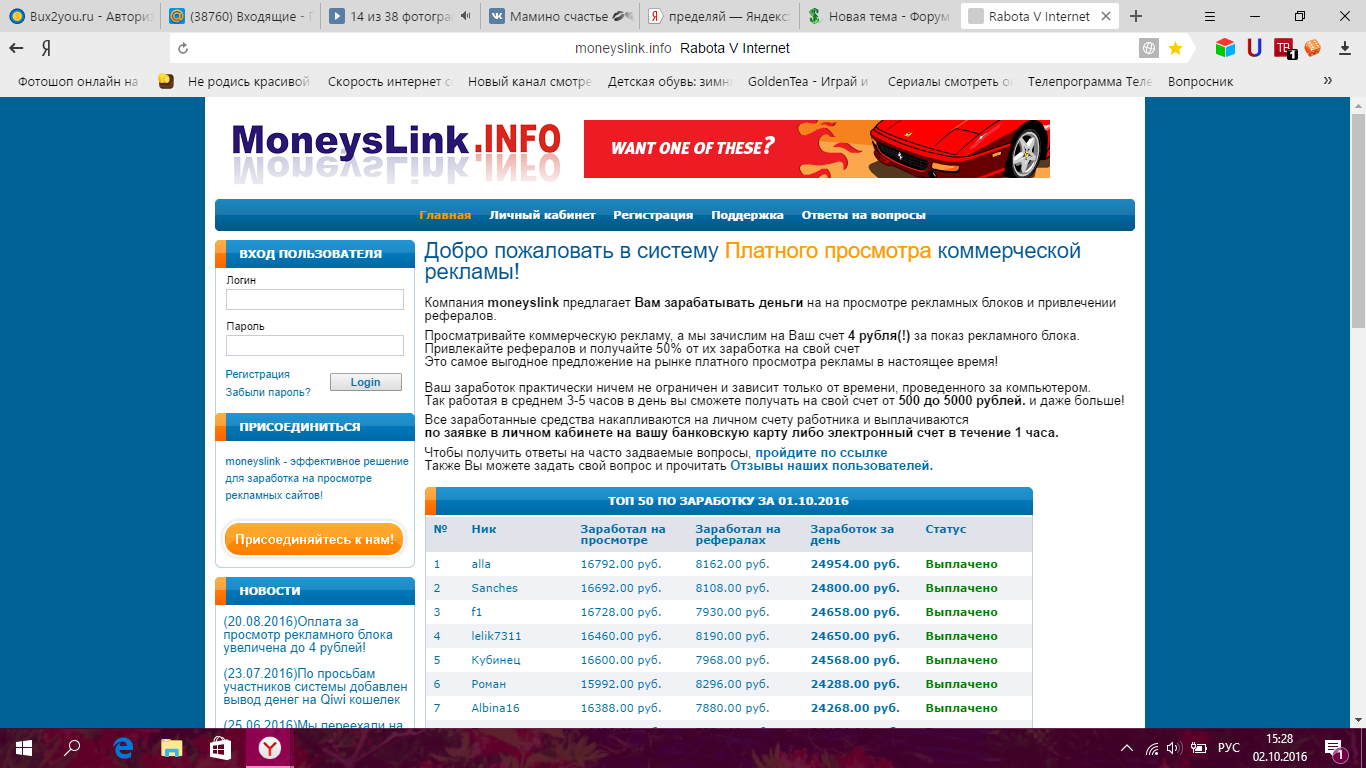Select the nickname Albina16 in the table

tap(496, 708)
